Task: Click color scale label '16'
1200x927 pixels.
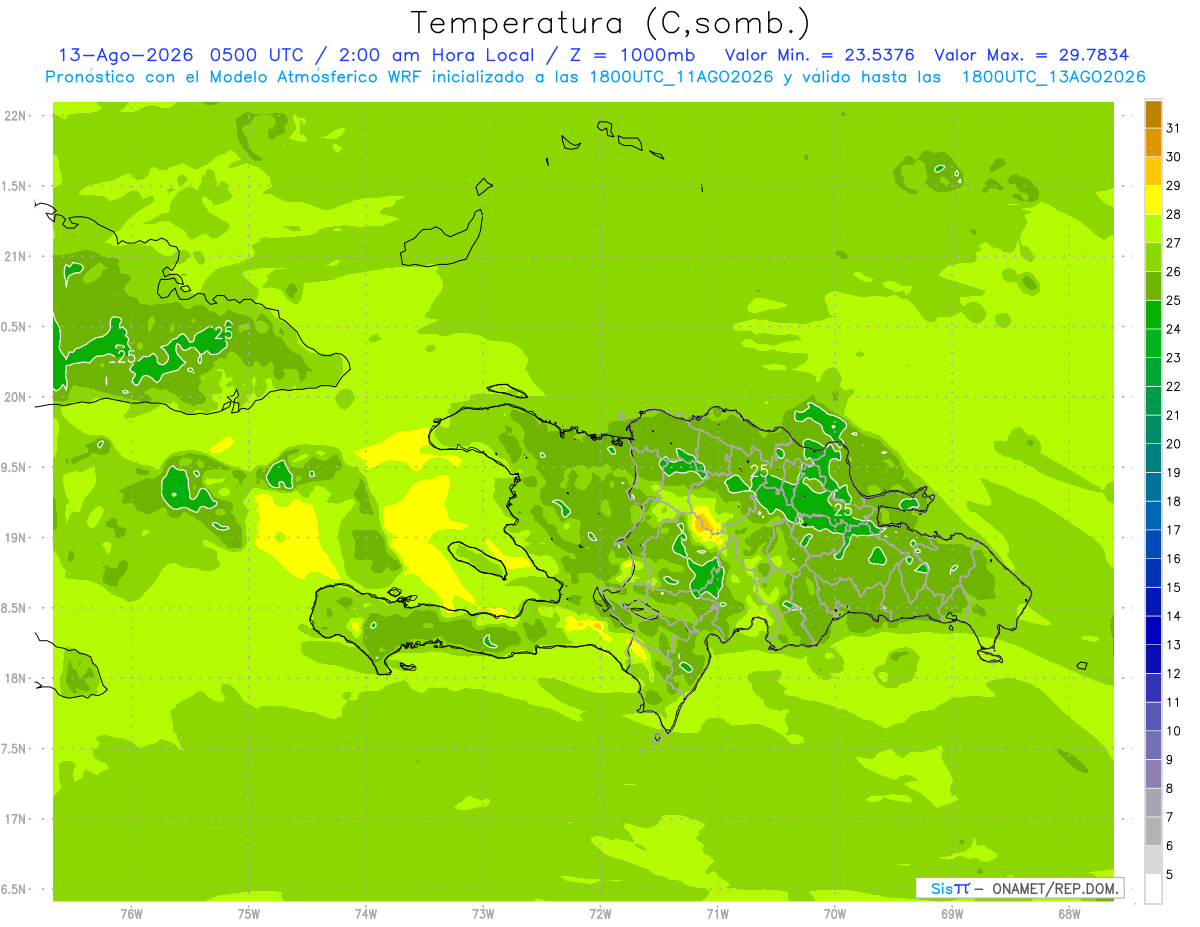Action: pos(1174,559)
